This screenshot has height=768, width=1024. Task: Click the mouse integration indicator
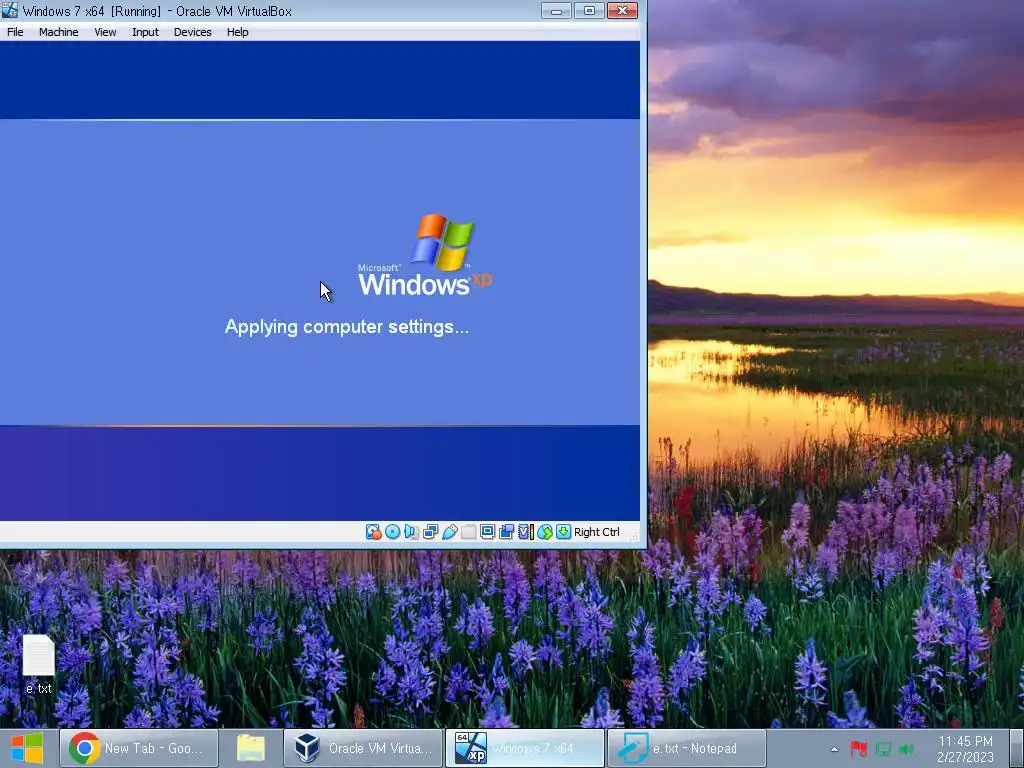click(545, 532)
